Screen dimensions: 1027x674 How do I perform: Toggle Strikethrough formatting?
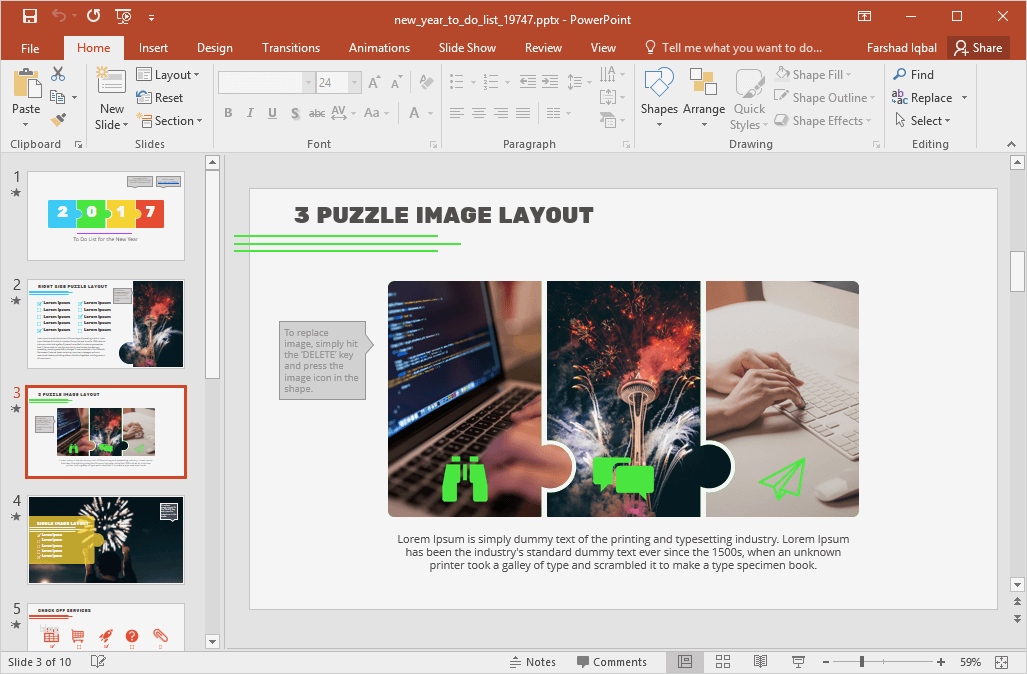(x=317, y=113)
